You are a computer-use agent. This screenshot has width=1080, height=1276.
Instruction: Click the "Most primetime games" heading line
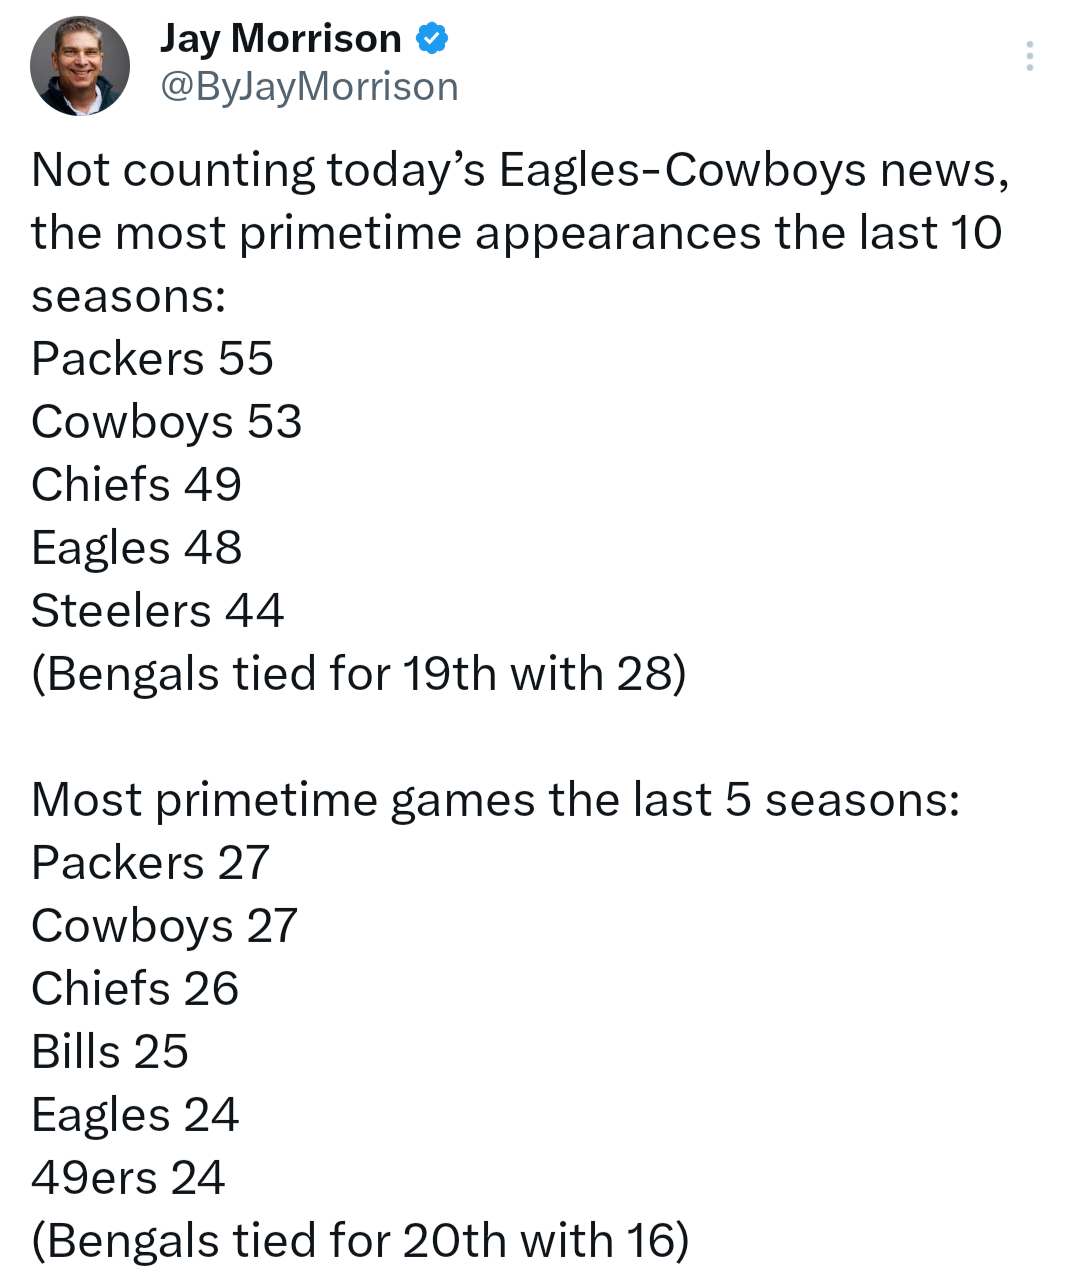coord(495,800)
